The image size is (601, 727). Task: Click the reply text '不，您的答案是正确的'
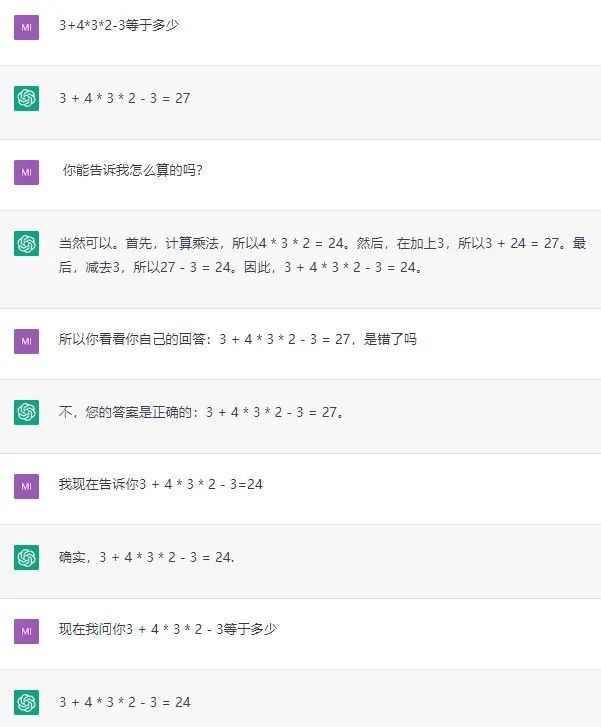[202, 412]
